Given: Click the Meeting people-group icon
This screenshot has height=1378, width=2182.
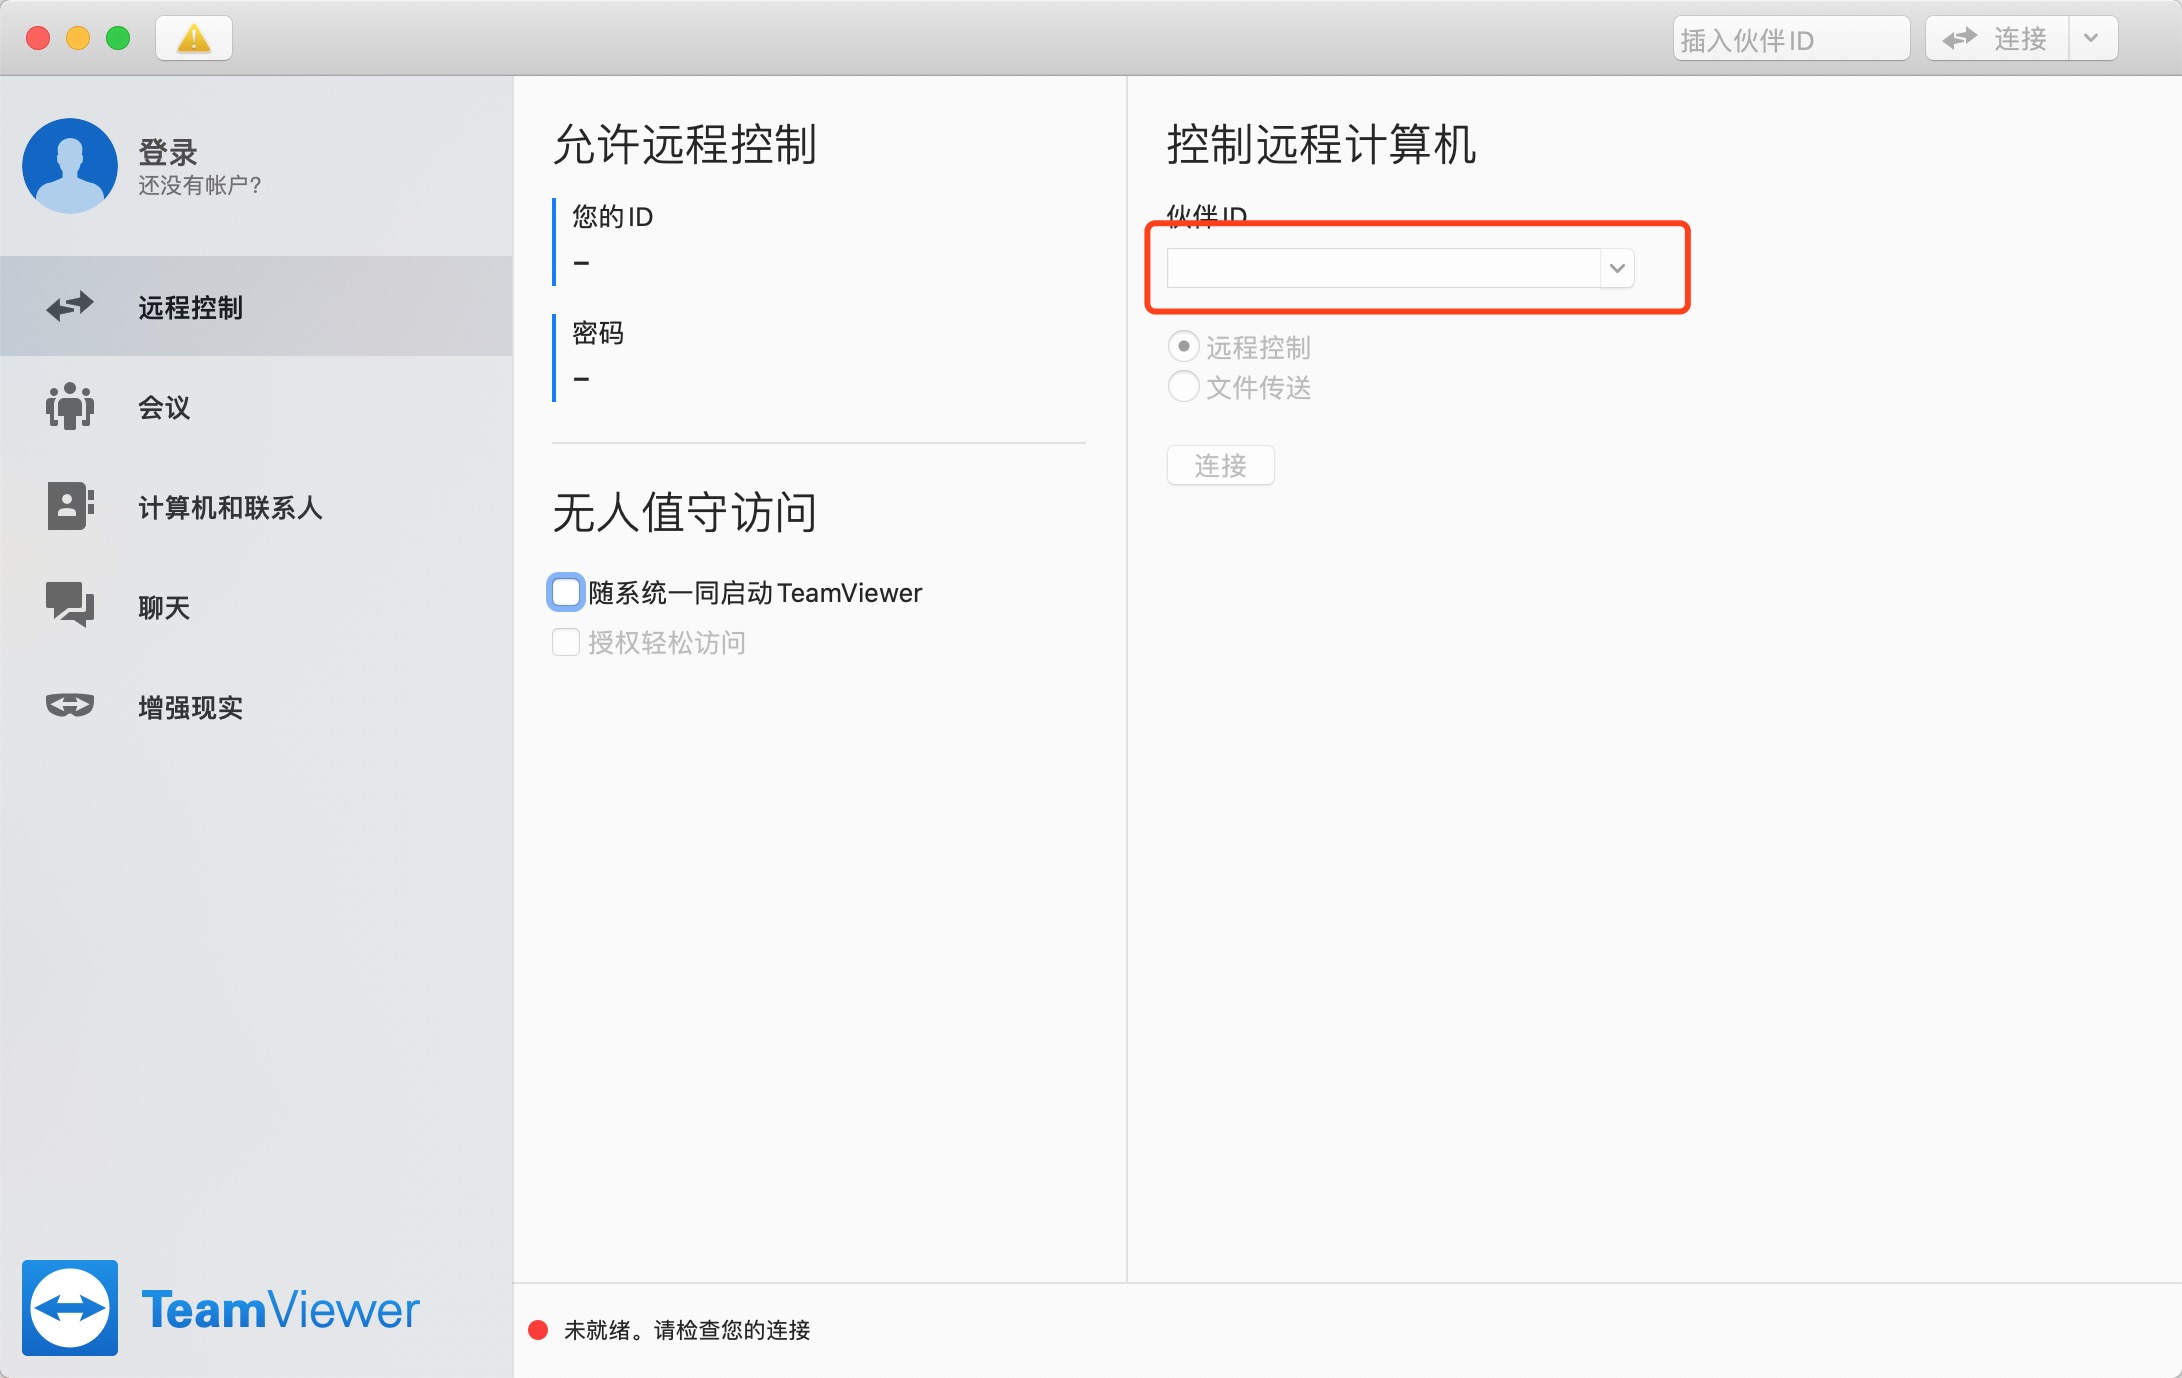Looking at the screenshot, I should pyautogui.click(x=70, y=406).
